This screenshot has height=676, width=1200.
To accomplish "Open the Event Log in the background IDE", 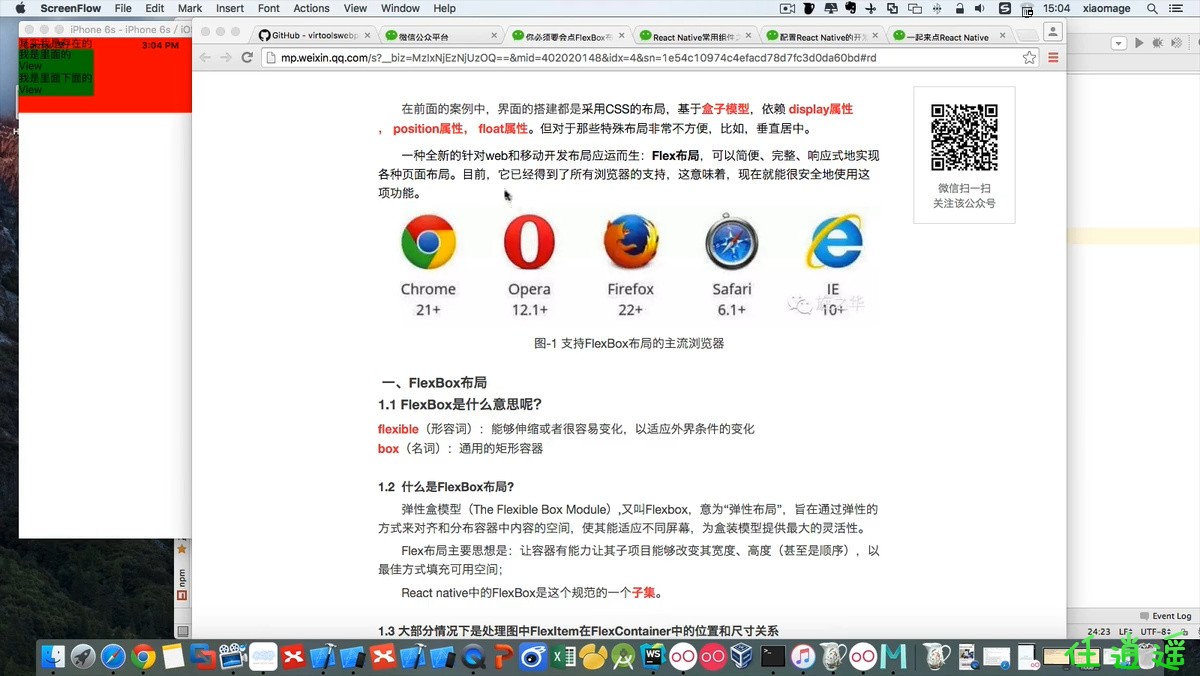I will point(1166,616).
